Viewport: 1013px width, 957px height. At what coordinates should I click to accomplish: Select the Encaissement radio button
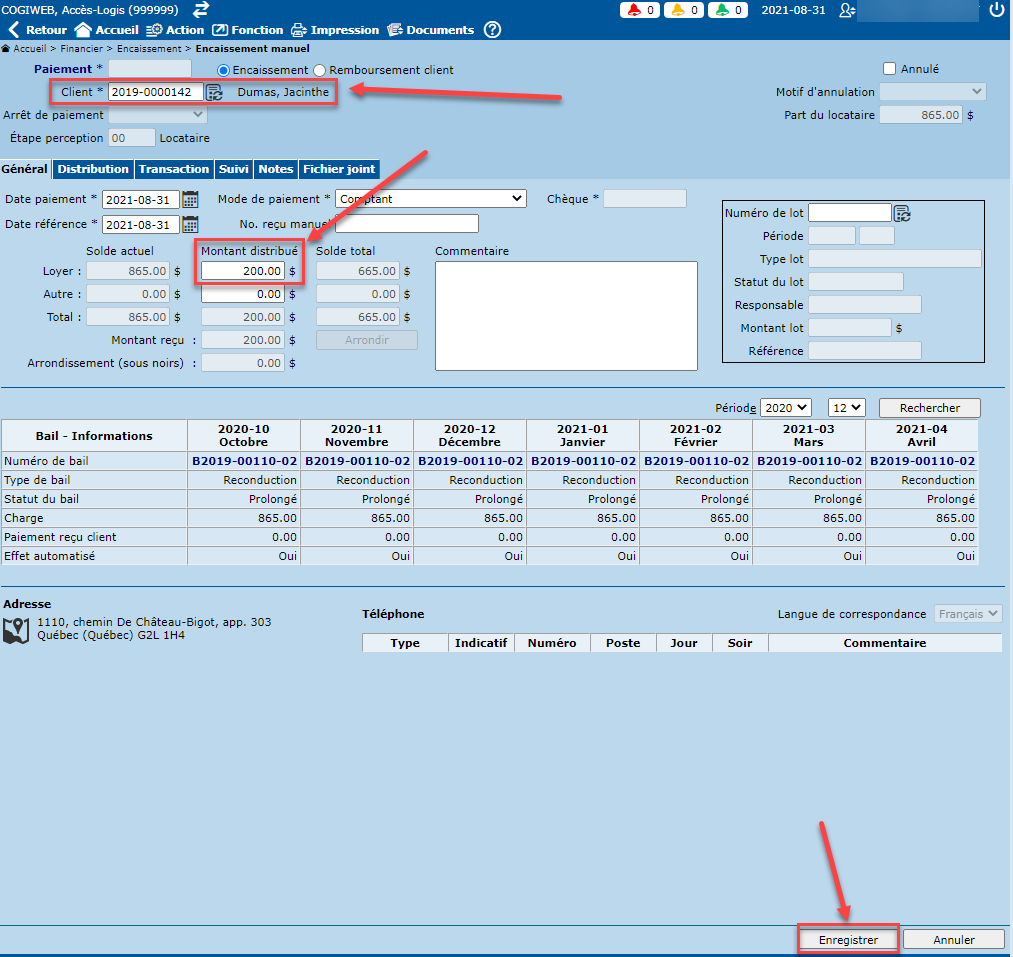tap(224, 70)
